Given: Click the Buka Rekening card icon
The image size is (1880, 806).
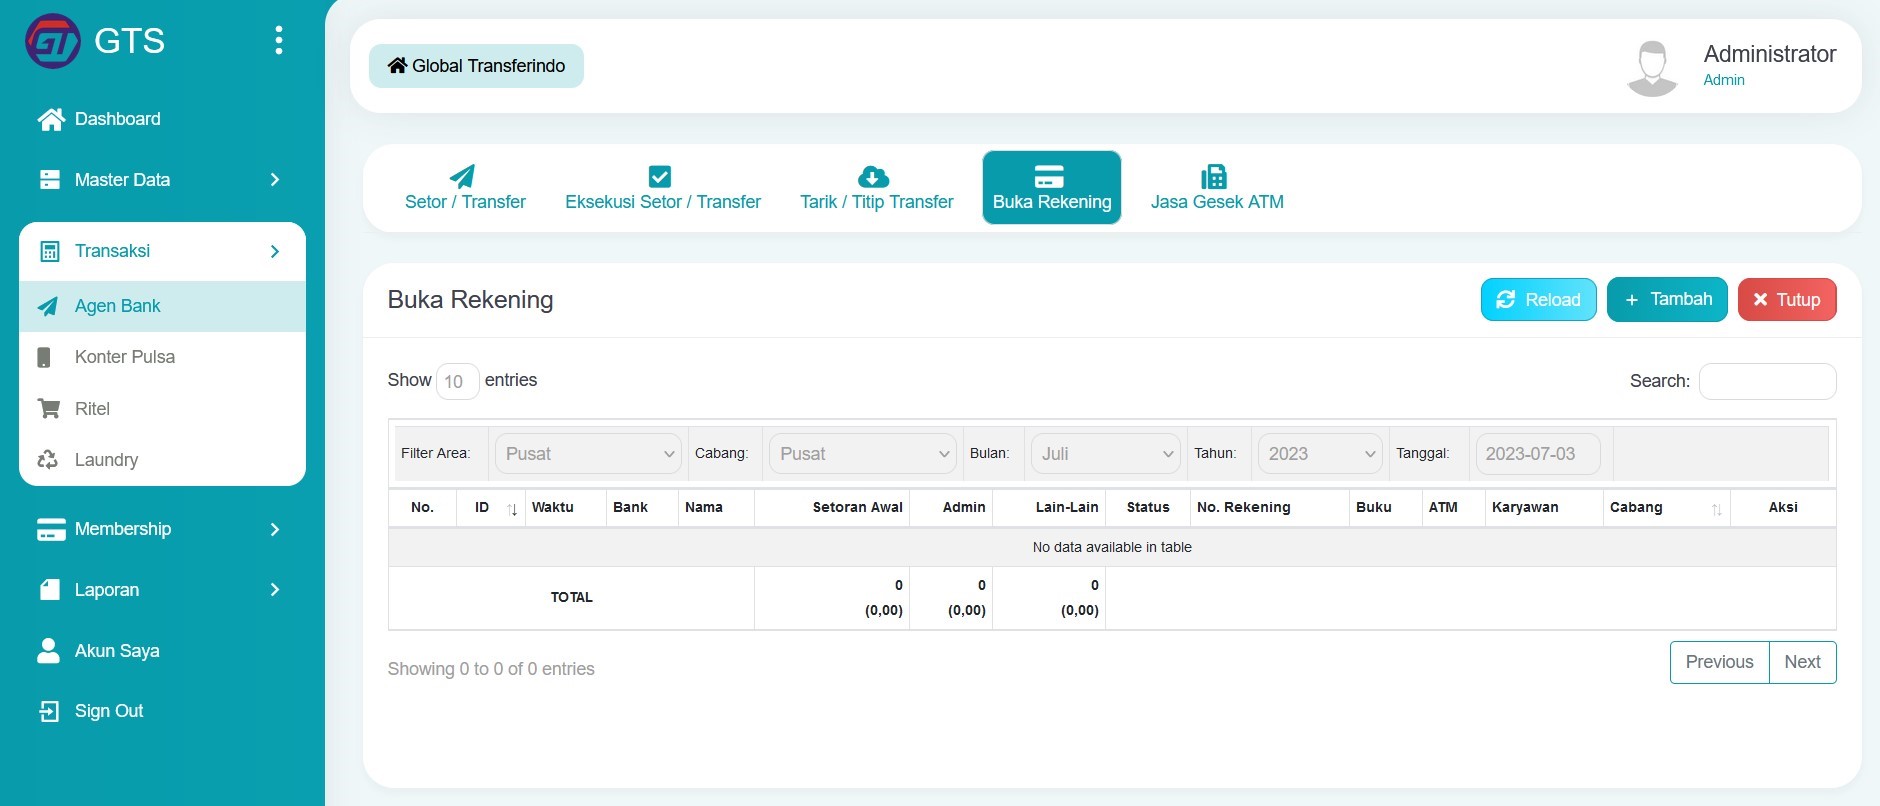Looking at the screenshot, I should [1049, 177].
